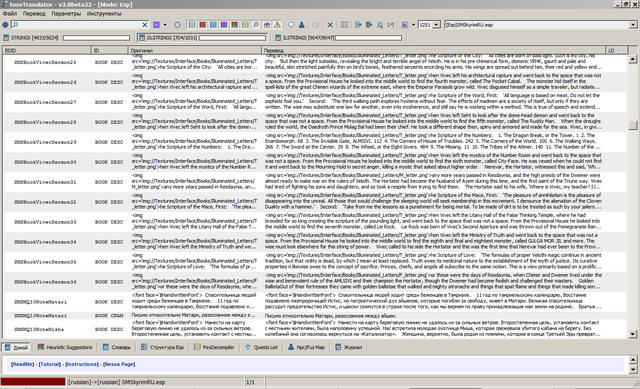Open the codepage combo box showing 1251

point(429,25)
